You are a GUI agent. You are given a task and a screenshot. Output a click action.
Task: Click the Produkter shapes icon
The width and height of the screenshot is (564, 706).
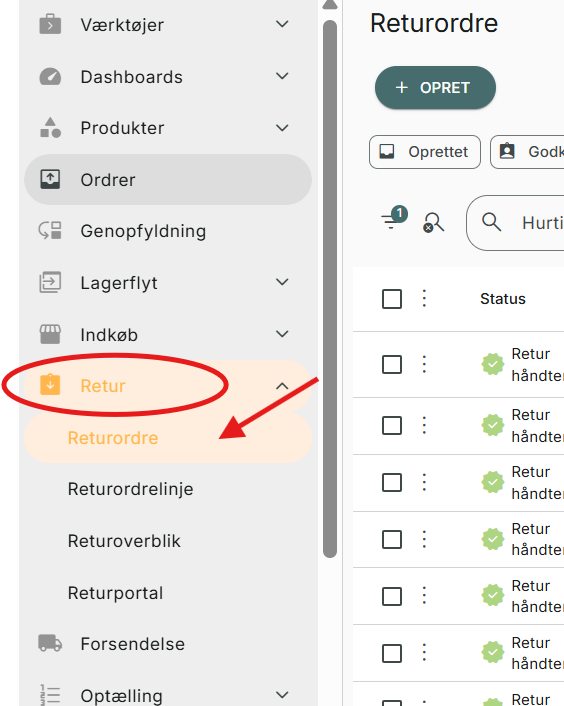point(50,128)
